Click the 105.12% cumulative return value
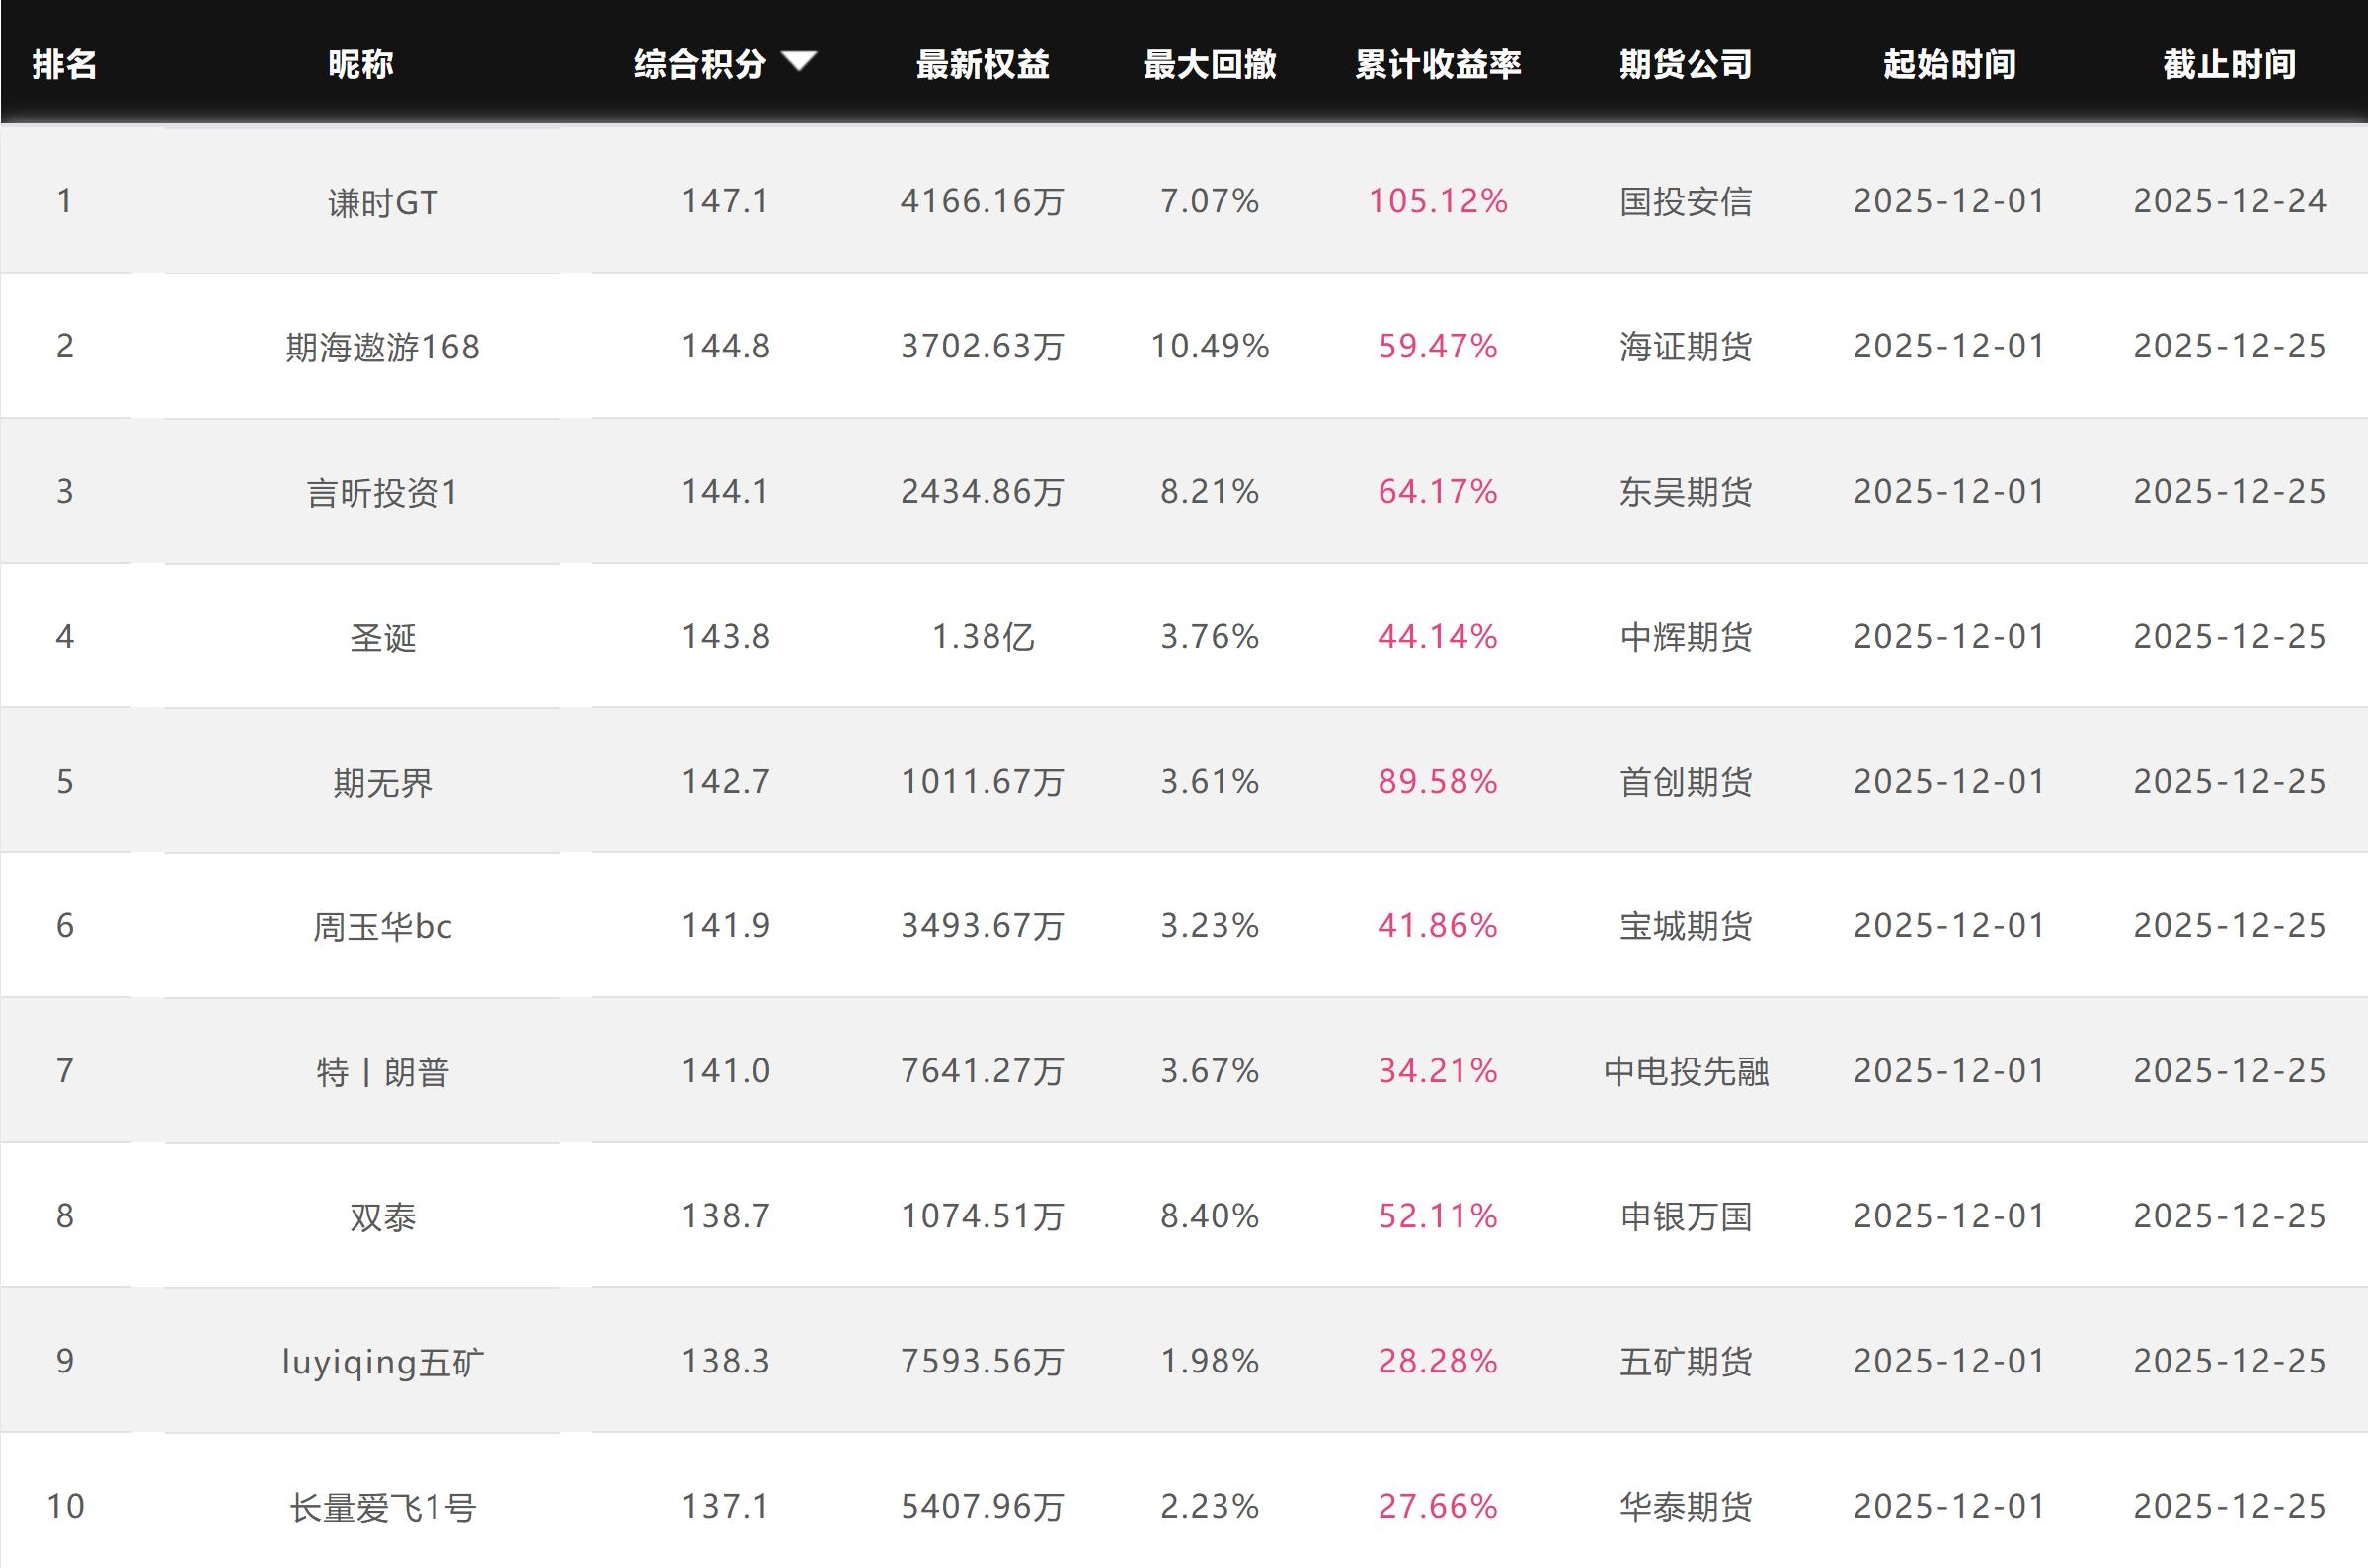The image size is (2368, 1568). [1437, 202]
